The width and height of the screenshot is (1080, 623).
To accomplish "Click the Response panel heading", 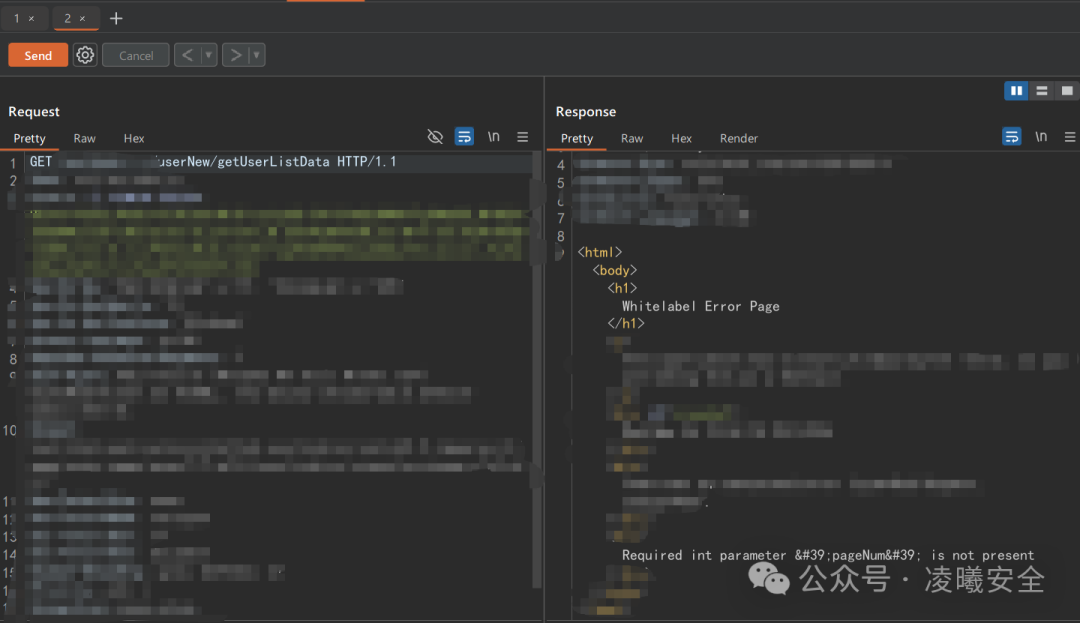I will pos(586,112).
